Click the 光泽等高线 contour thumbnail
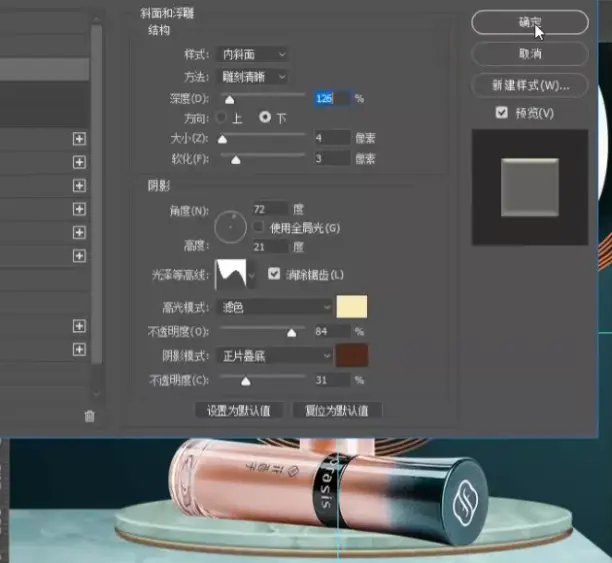Viewport: 612px width, 563px height. pos(231,274)
